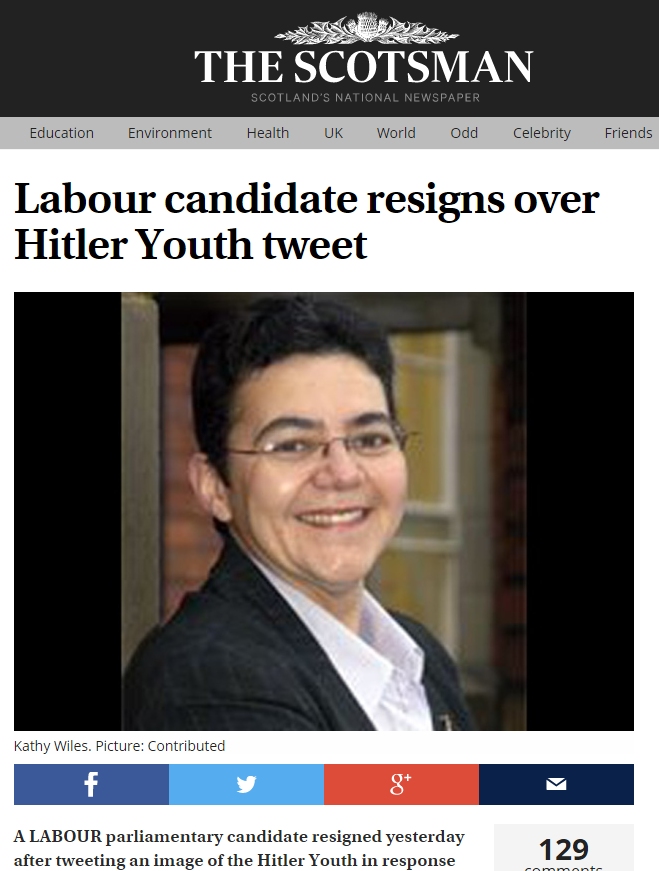Screen dimensions: 659x871
Task: Click the Labour candidate resigns headline
Action: point(307,221)
